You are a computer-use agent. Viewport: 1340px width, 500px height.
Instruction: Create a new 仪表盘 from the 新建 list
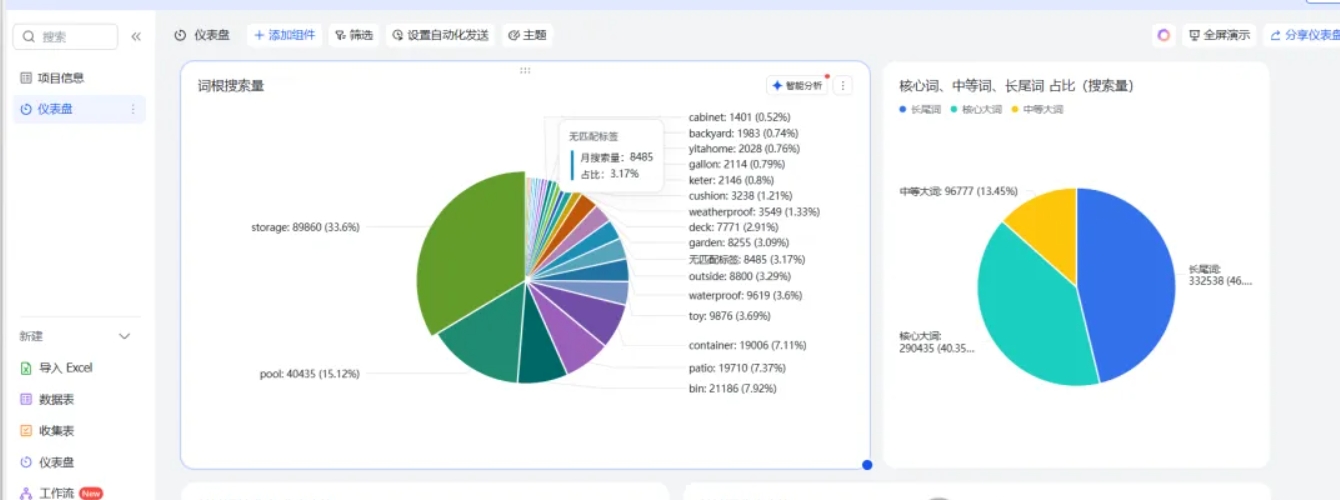(56, 463)
